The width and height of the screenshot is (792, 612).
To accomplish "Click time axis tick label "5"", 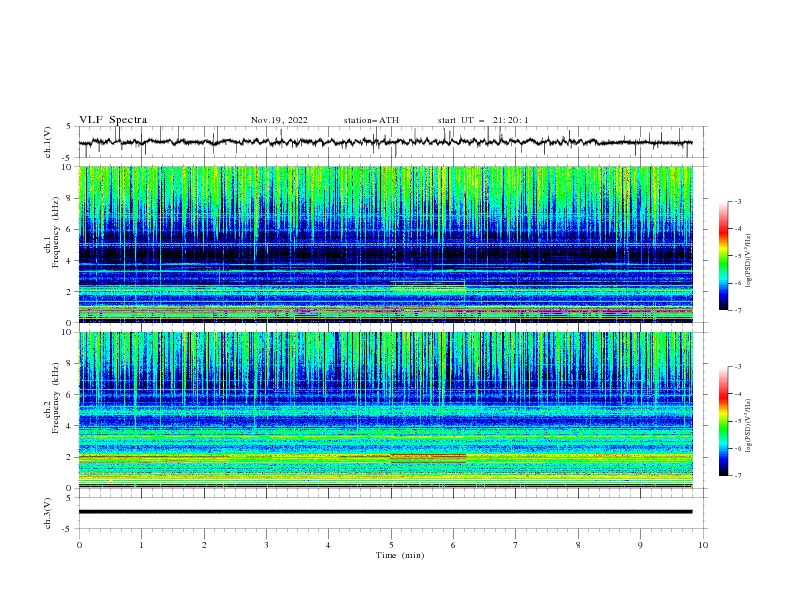I will point(391,545).
